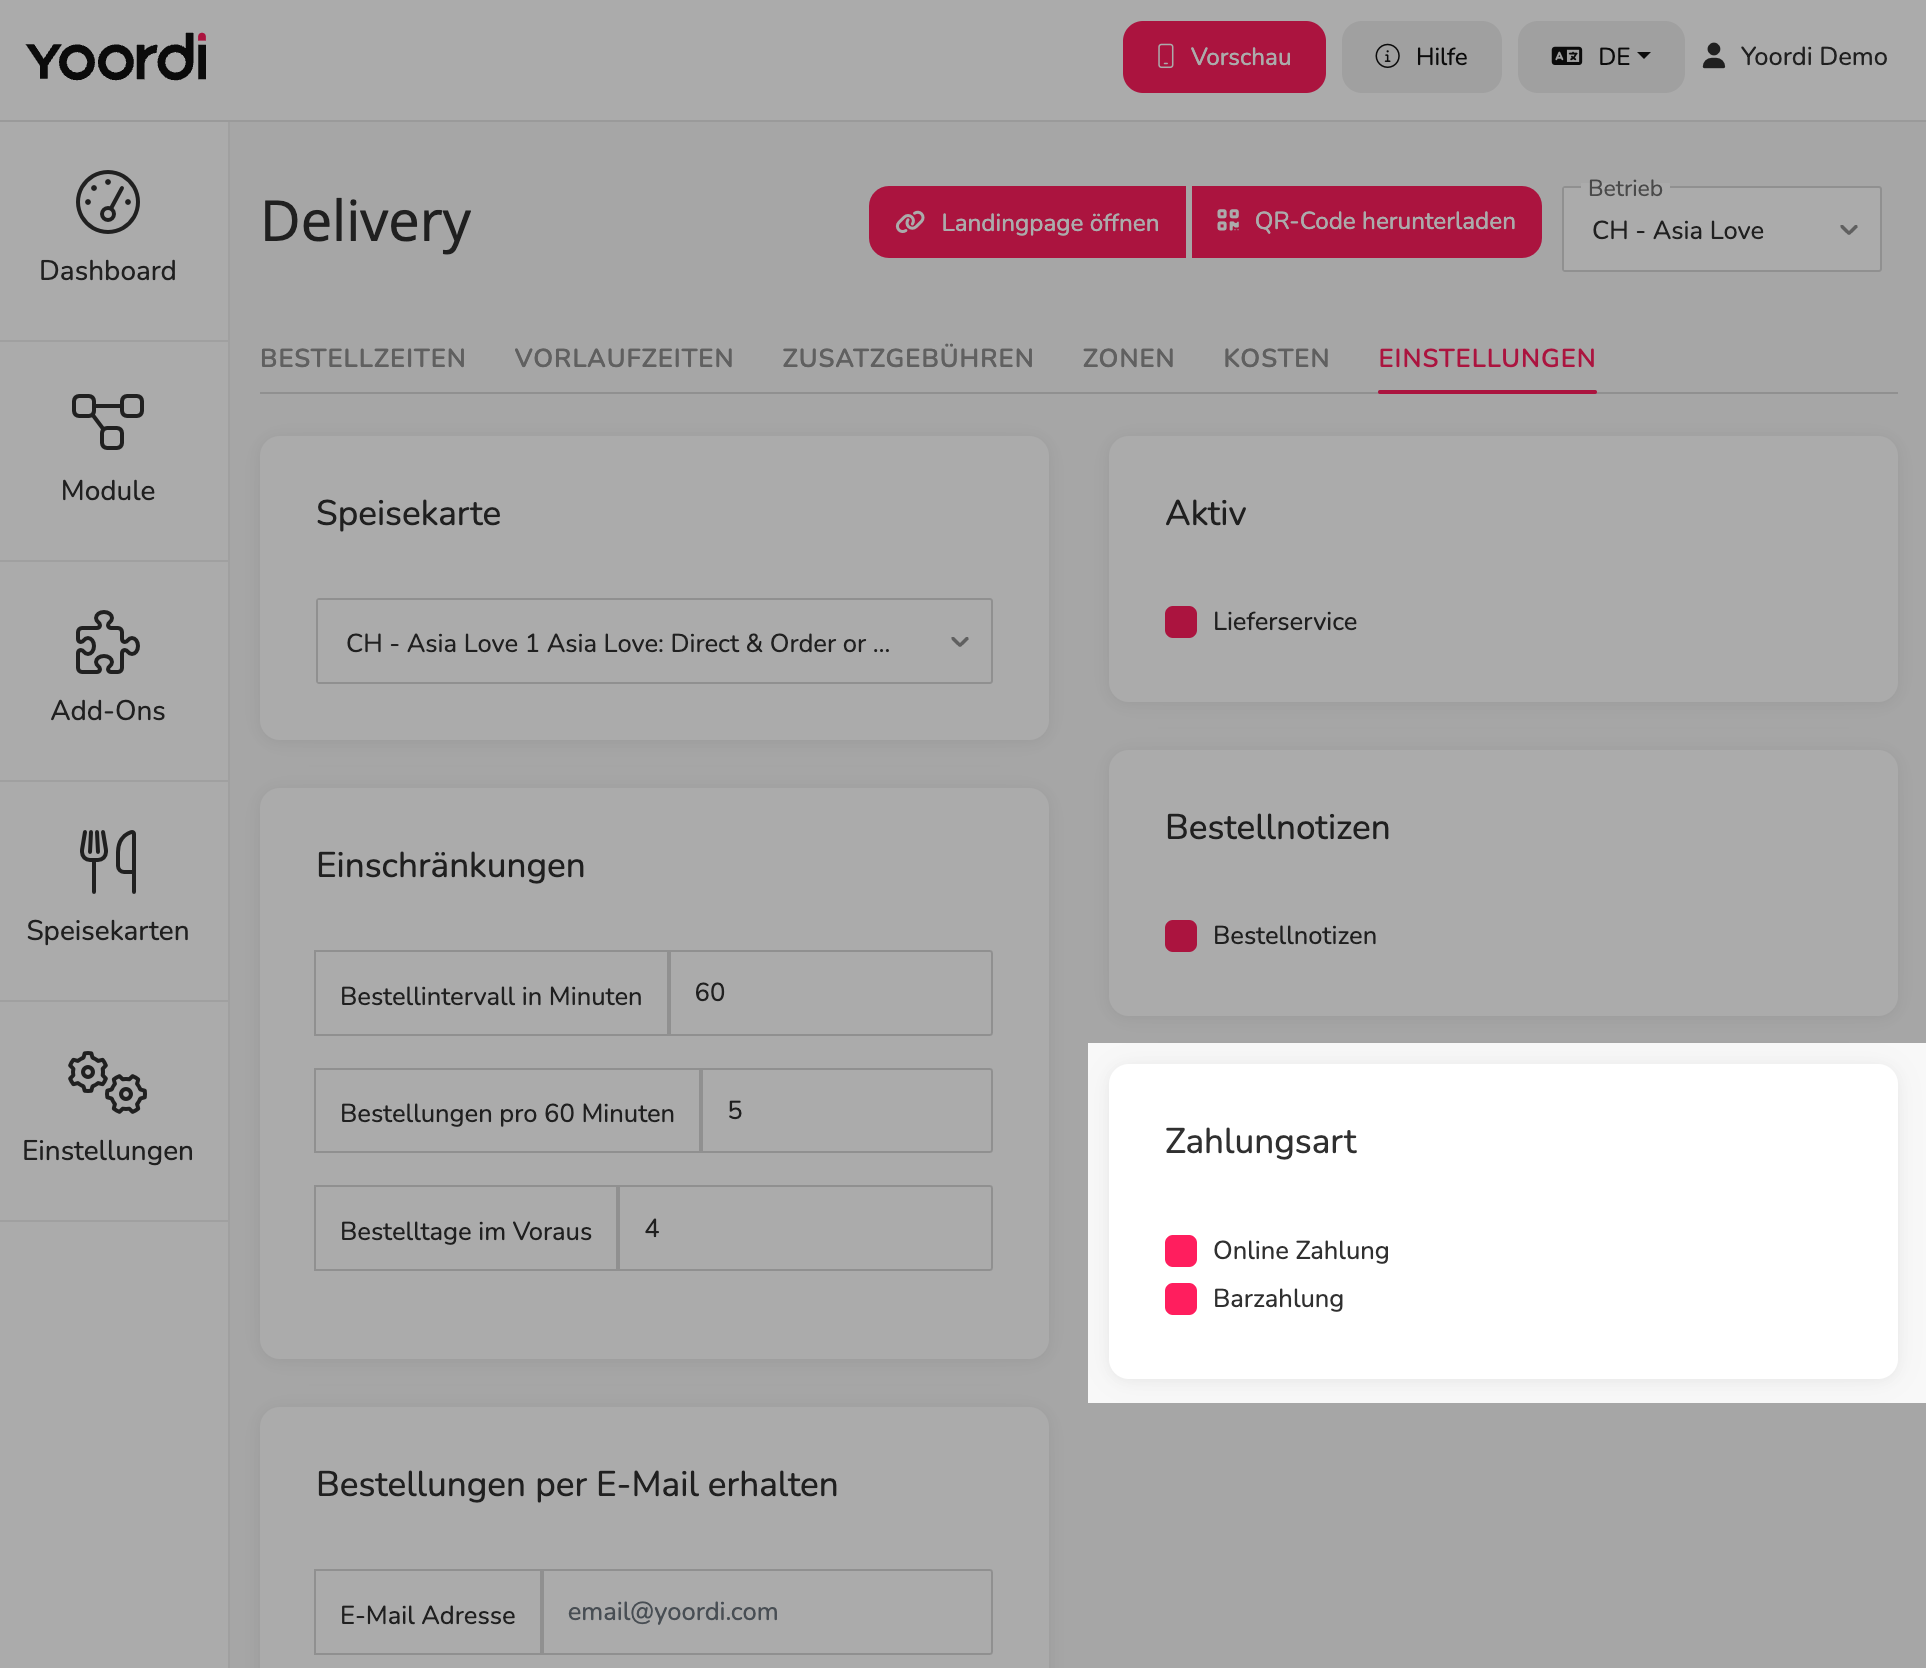Click the Dashboard sidebar label
This screenshot has width=1926, height=1668.
coord(108,271)
